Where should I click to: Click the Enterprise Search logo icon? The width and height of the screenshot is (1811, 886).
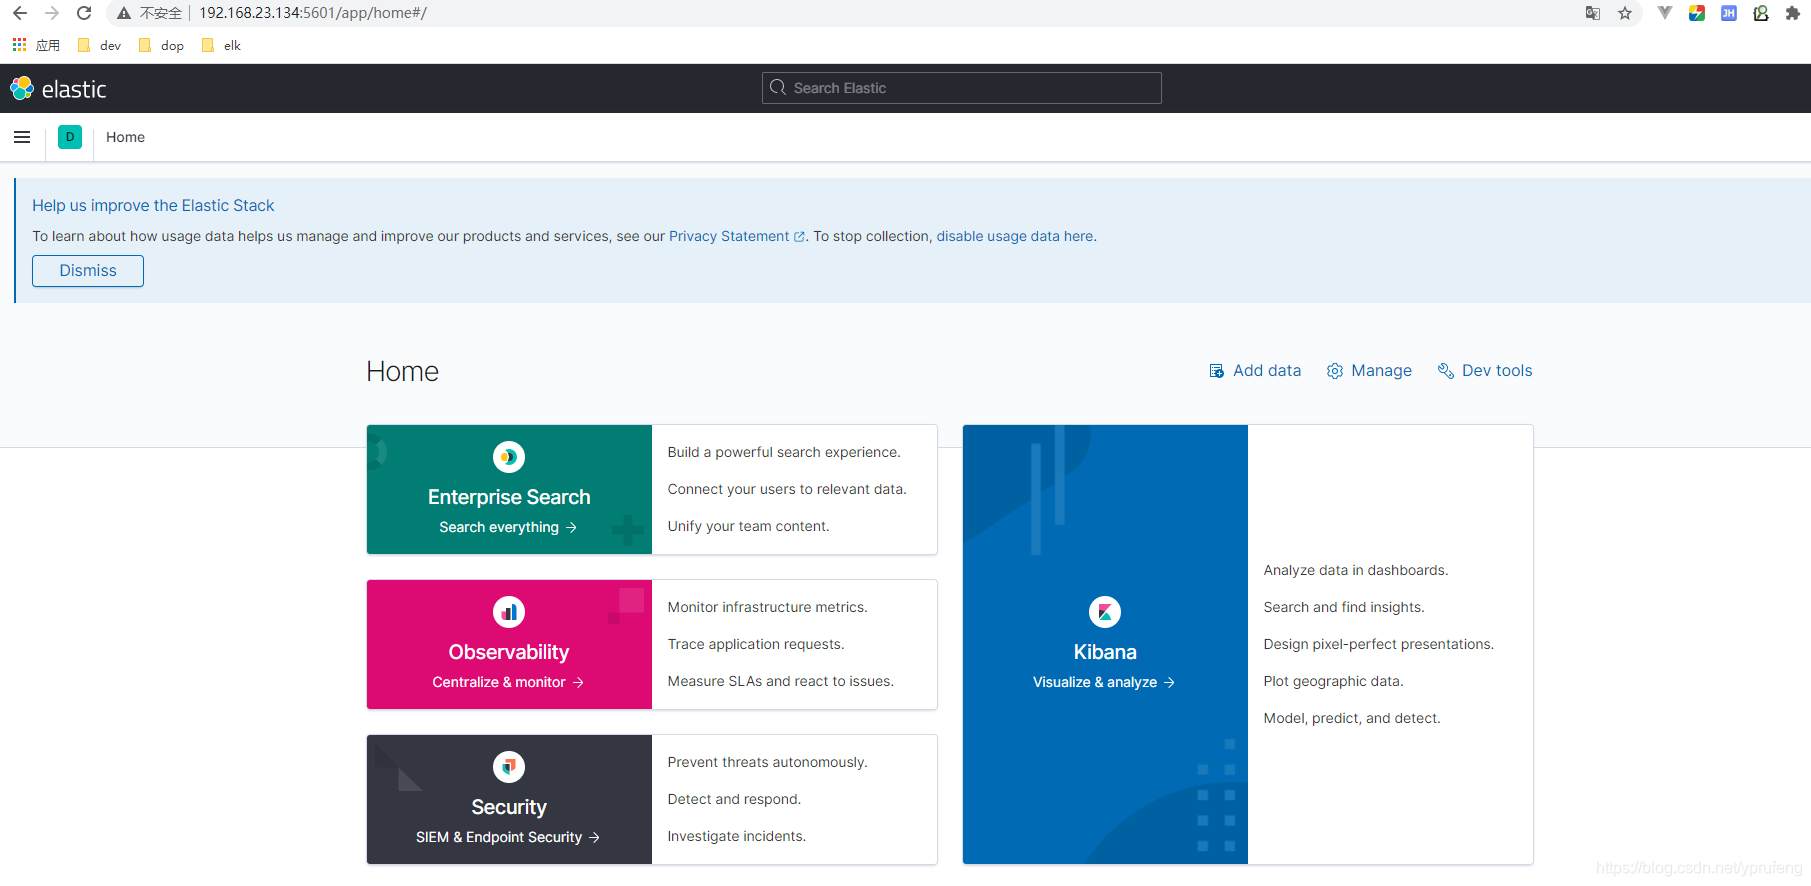(x=509, y=457)
